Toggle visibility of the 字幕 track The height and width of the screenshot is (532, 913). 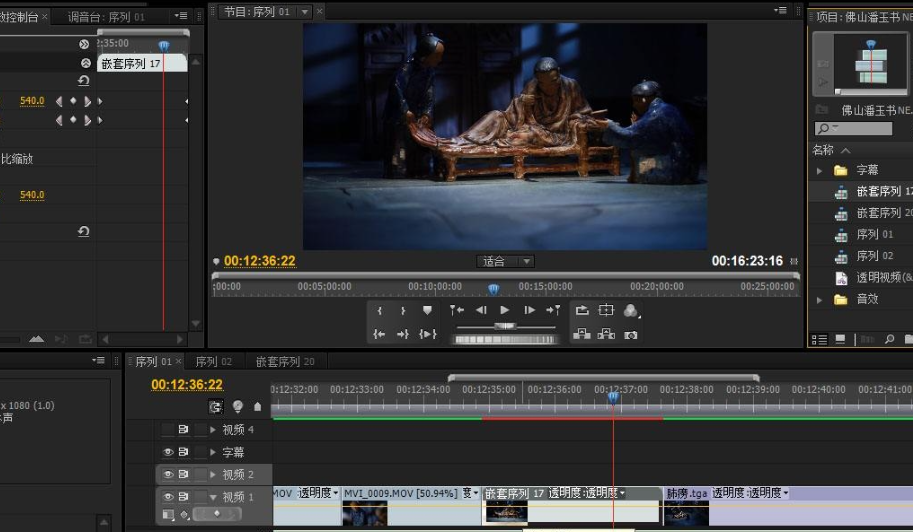168,452
